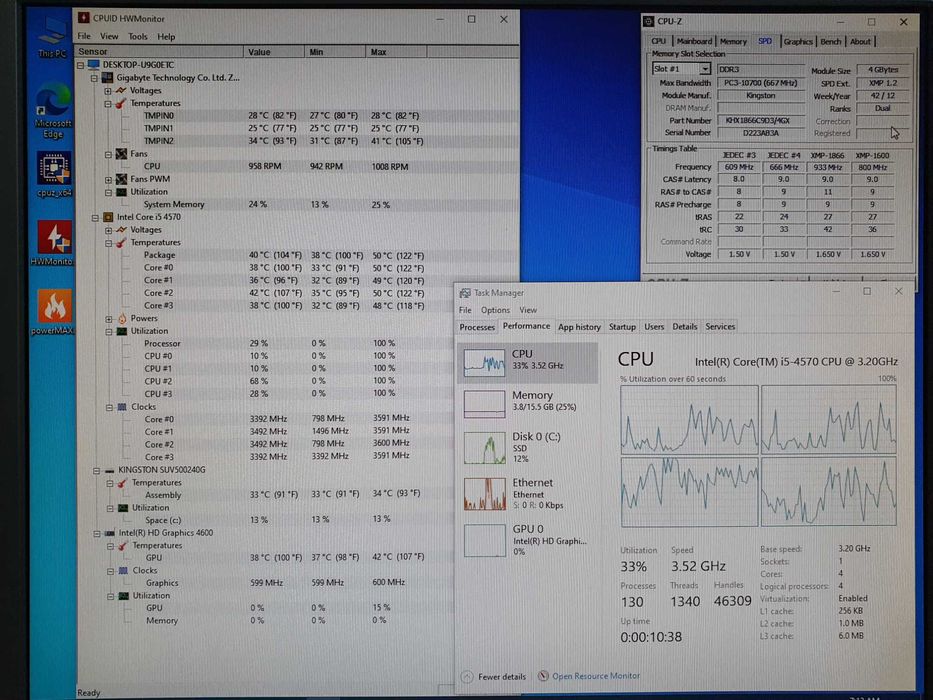This screenshot has width=933, height=700.
Task: Select the Disk 0 (C:) performance item
Action: tap(527, 447)
